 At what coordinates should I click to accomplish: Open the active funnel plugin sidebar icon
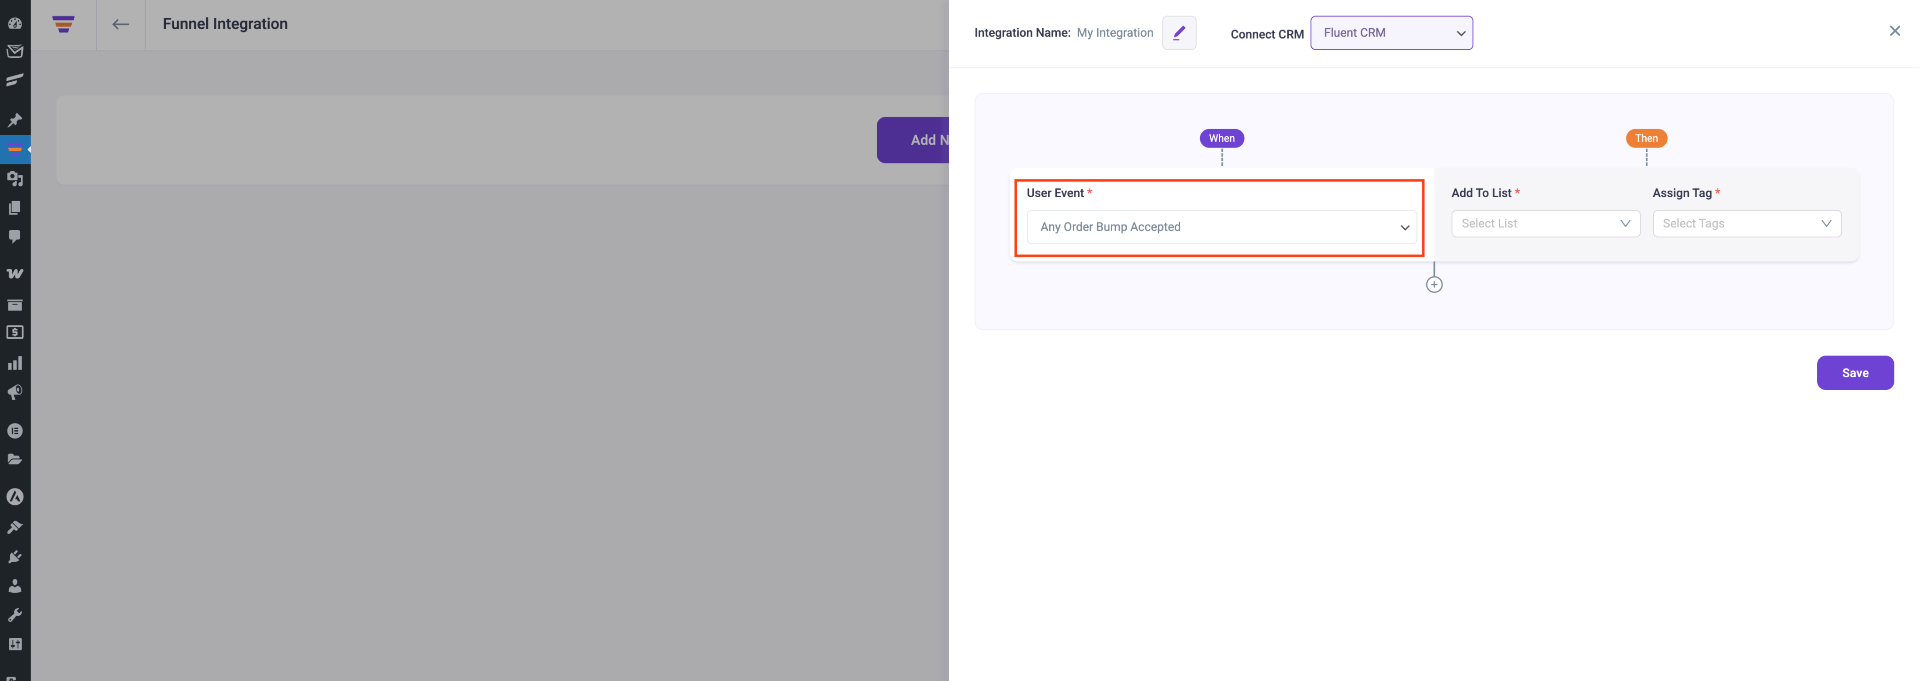pyautogui.click(x=15, y=149)
